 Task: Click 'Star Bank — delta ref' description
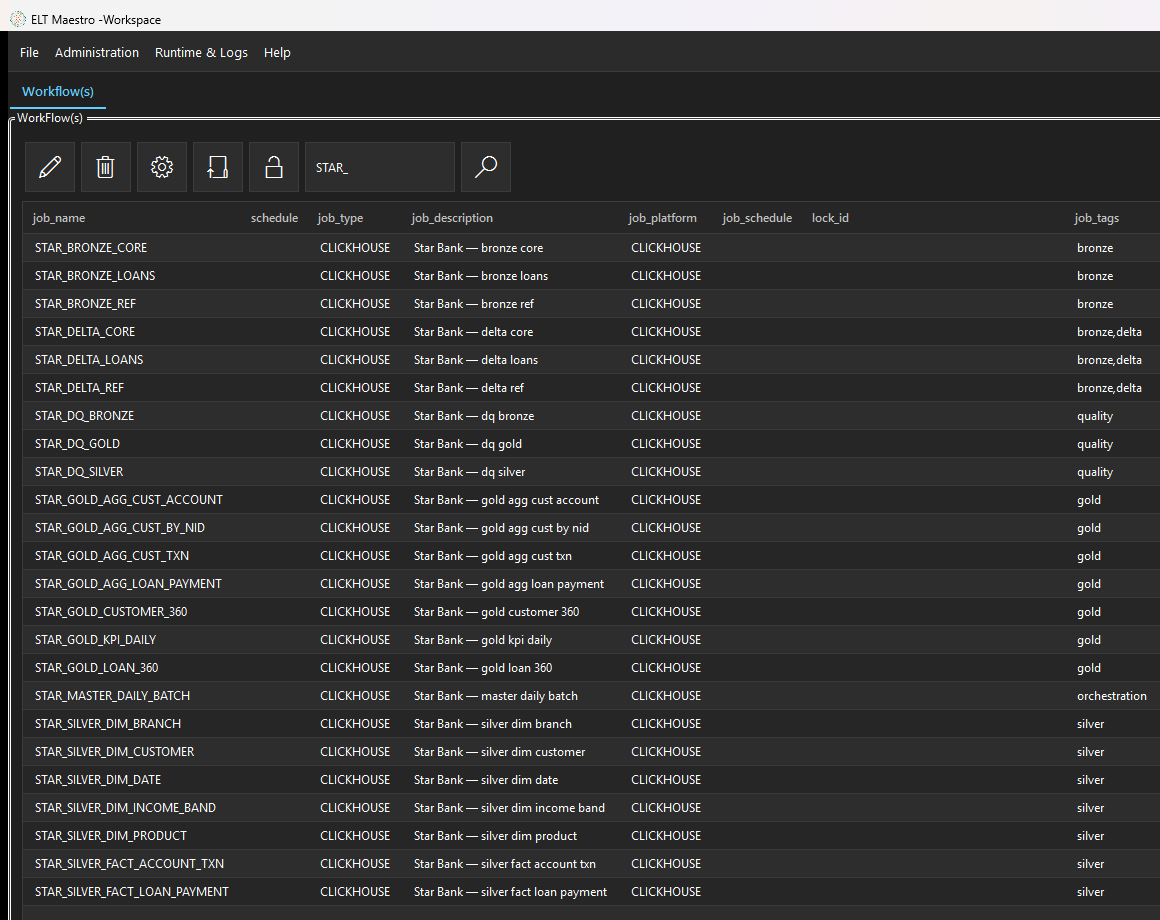[469, 388]
